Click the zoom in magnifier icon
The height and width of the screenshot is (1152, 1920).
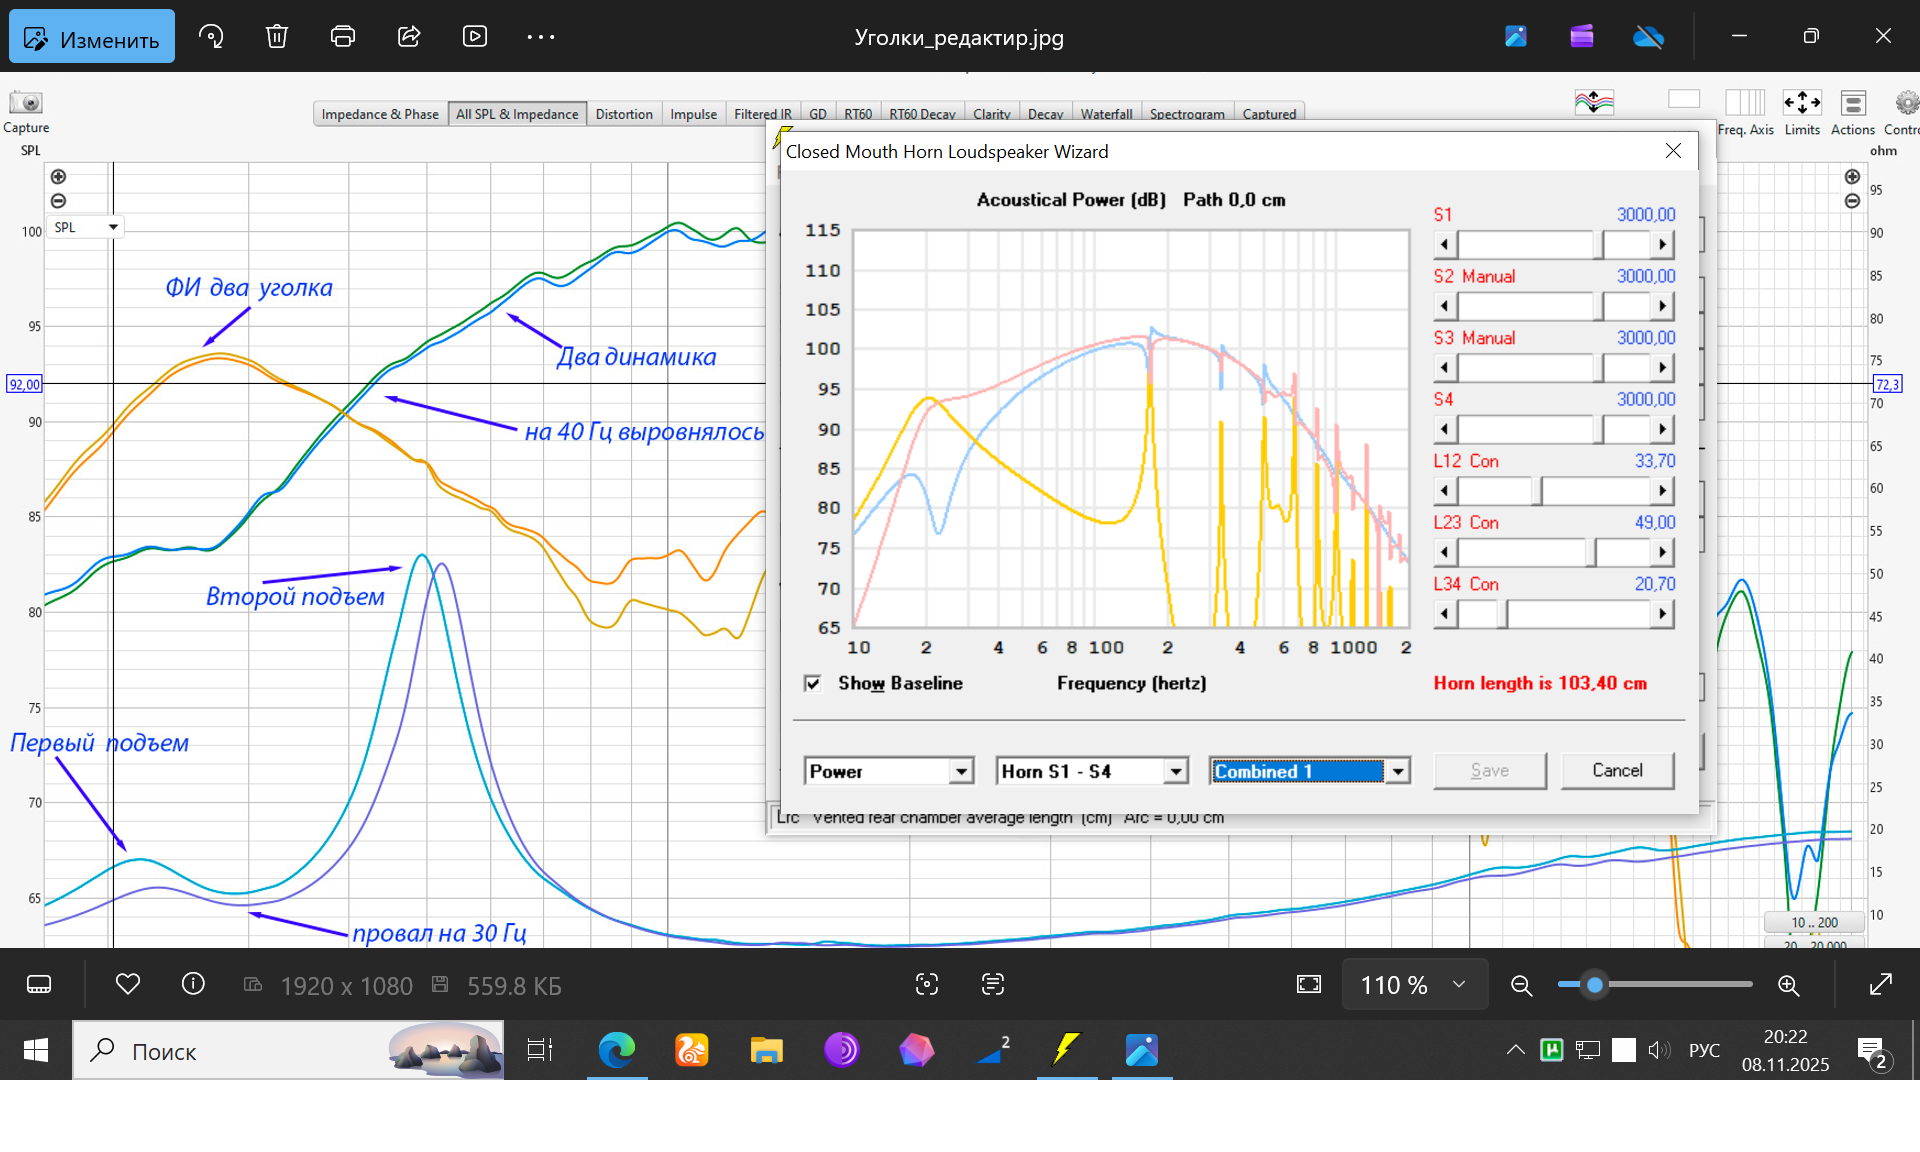(x=1789, y=986)
